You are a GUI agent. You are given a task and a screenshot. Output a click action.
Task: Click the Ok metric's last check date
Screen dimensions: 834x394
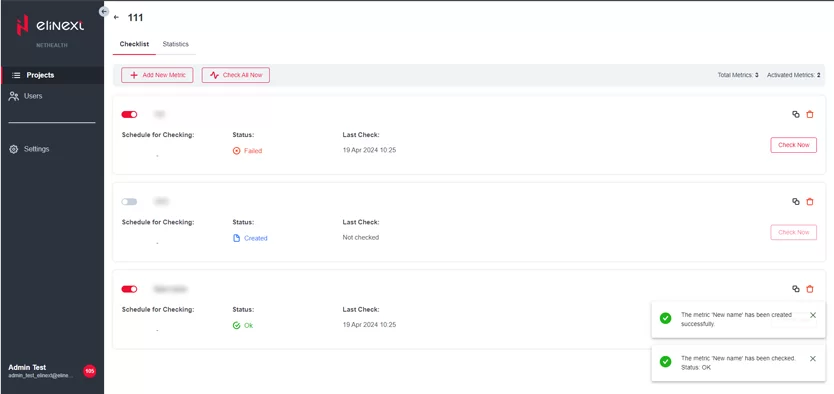369,325
